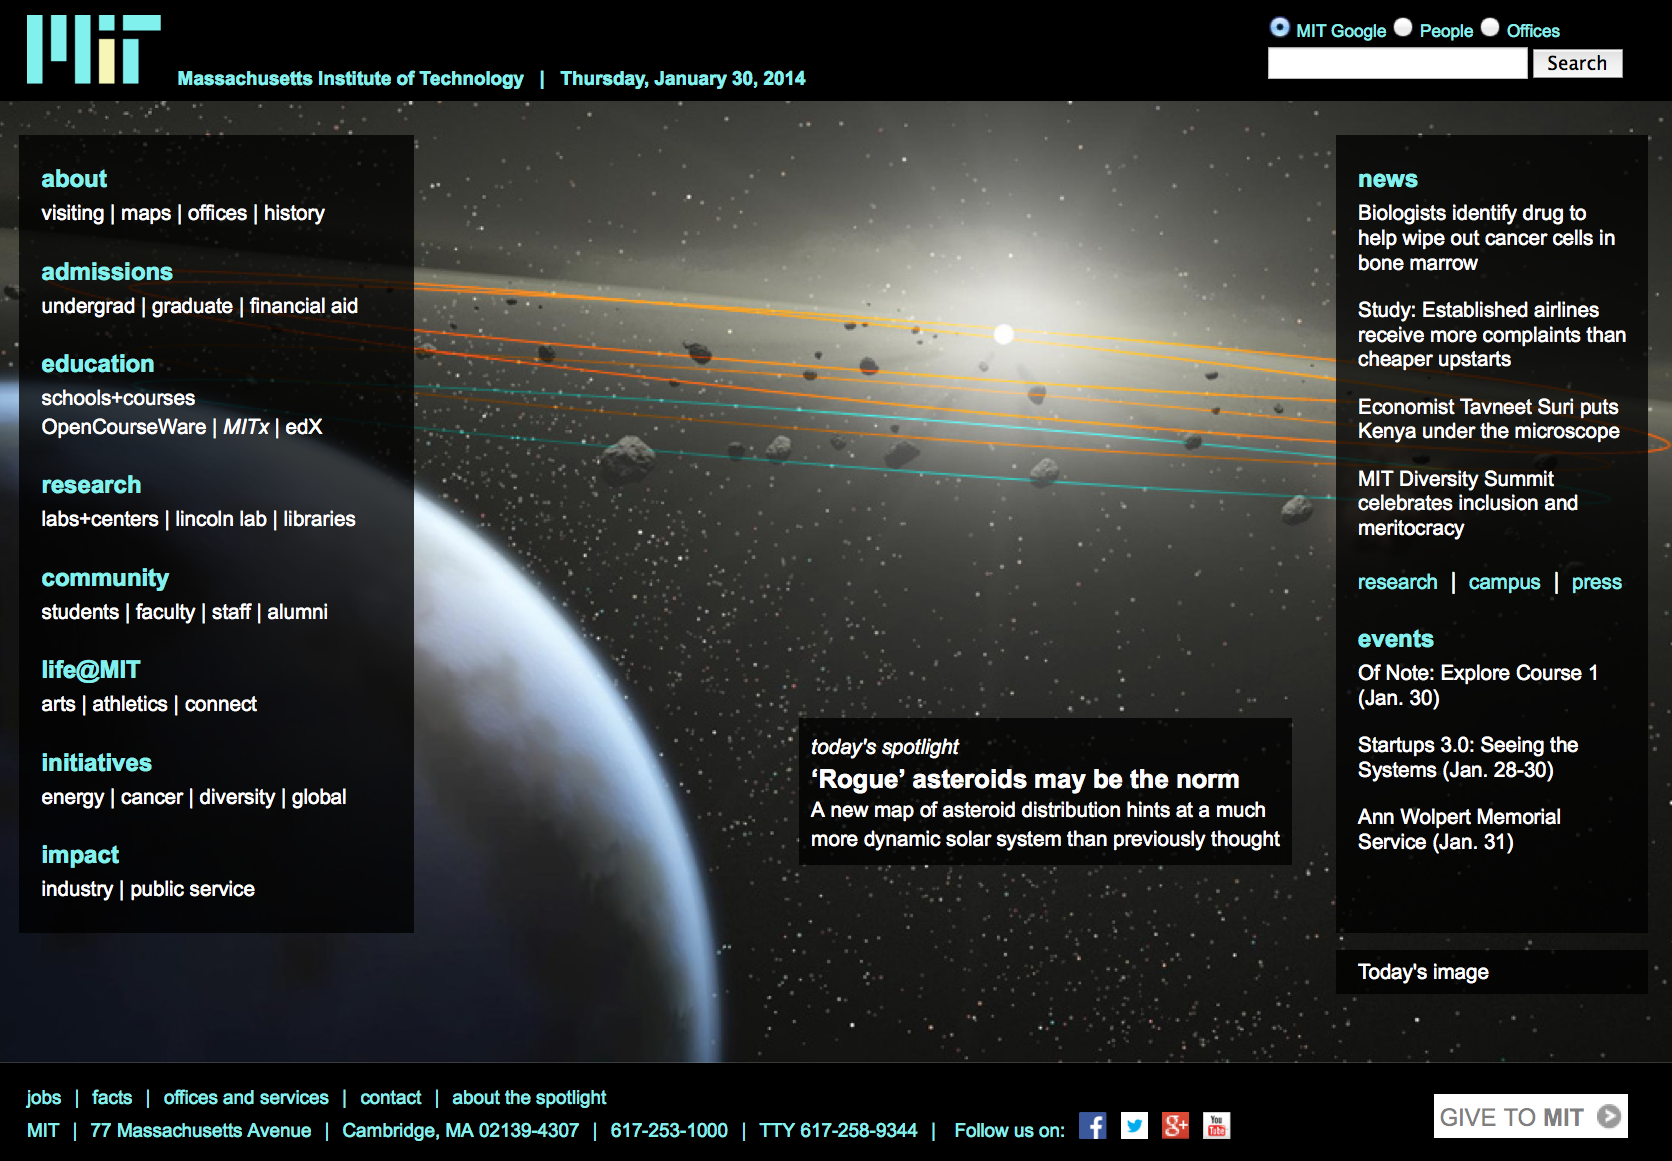Switch search scope to Offices
This screenshot has height=1161, width=1672.
pyautogui.click(x=1490, y=28)
